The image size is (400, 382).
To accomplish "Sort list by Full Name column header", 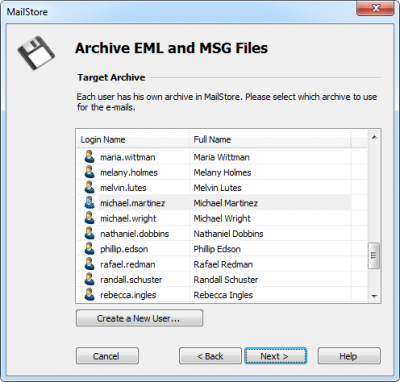I will (x=270, y=139).
